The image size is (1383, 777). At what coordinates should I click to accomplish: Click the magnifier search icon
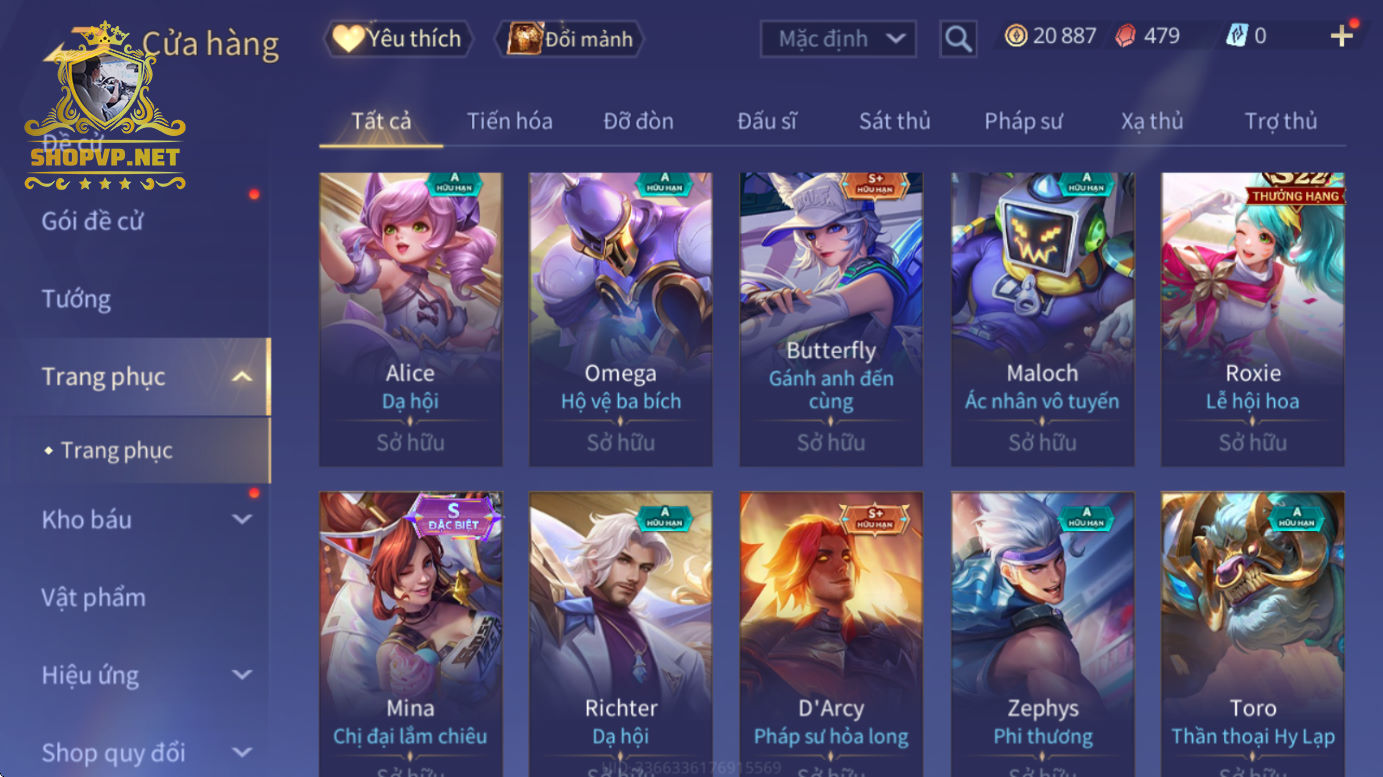(x=958, y=39)
